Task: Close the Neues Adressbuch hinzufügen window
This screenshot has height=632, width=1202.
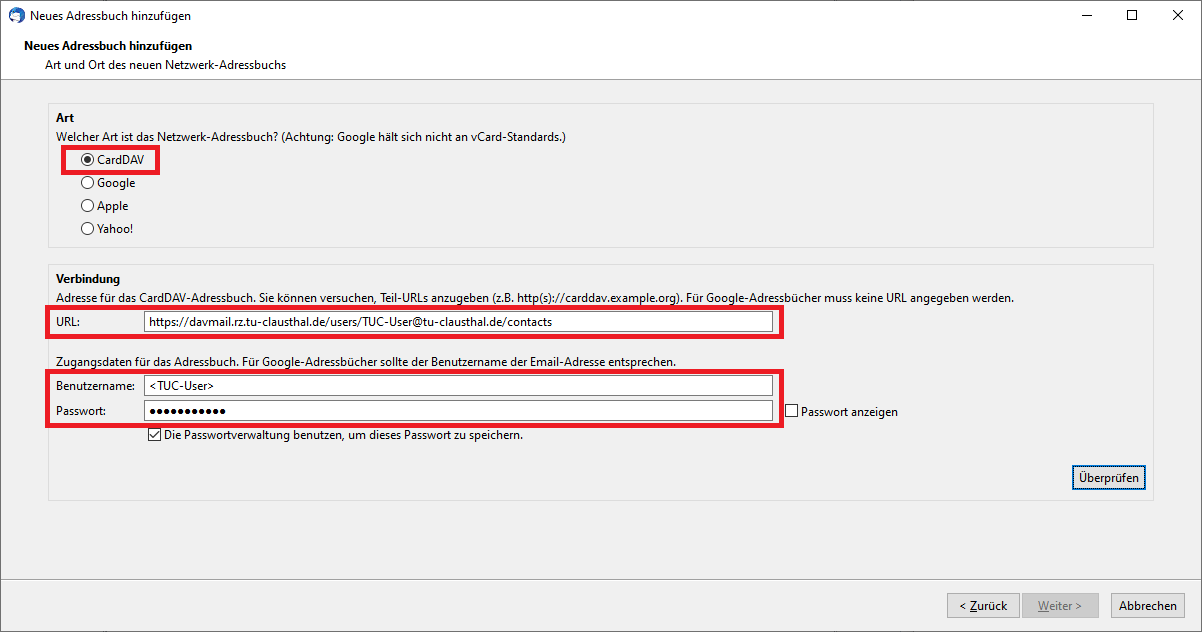Action: pyautogui.click(x=1178, y=16)
